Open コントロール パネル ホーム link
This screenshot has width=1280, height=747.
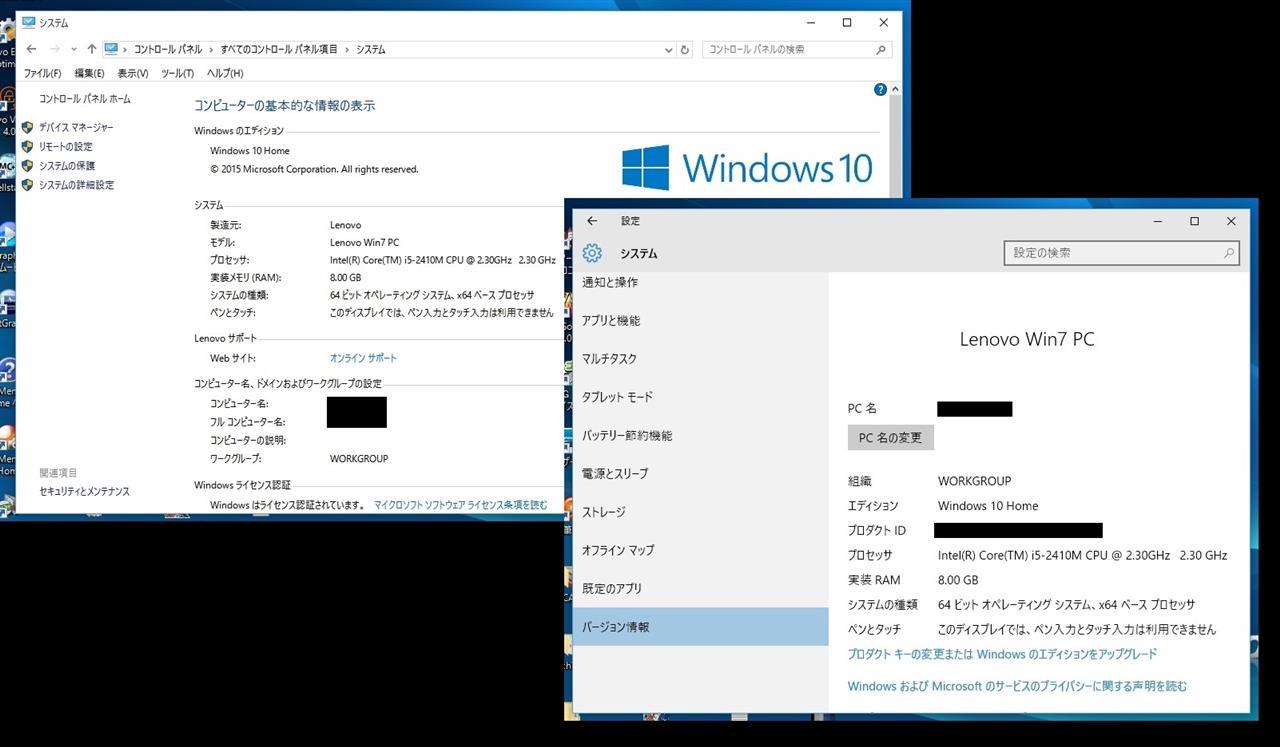coord(85,99)
